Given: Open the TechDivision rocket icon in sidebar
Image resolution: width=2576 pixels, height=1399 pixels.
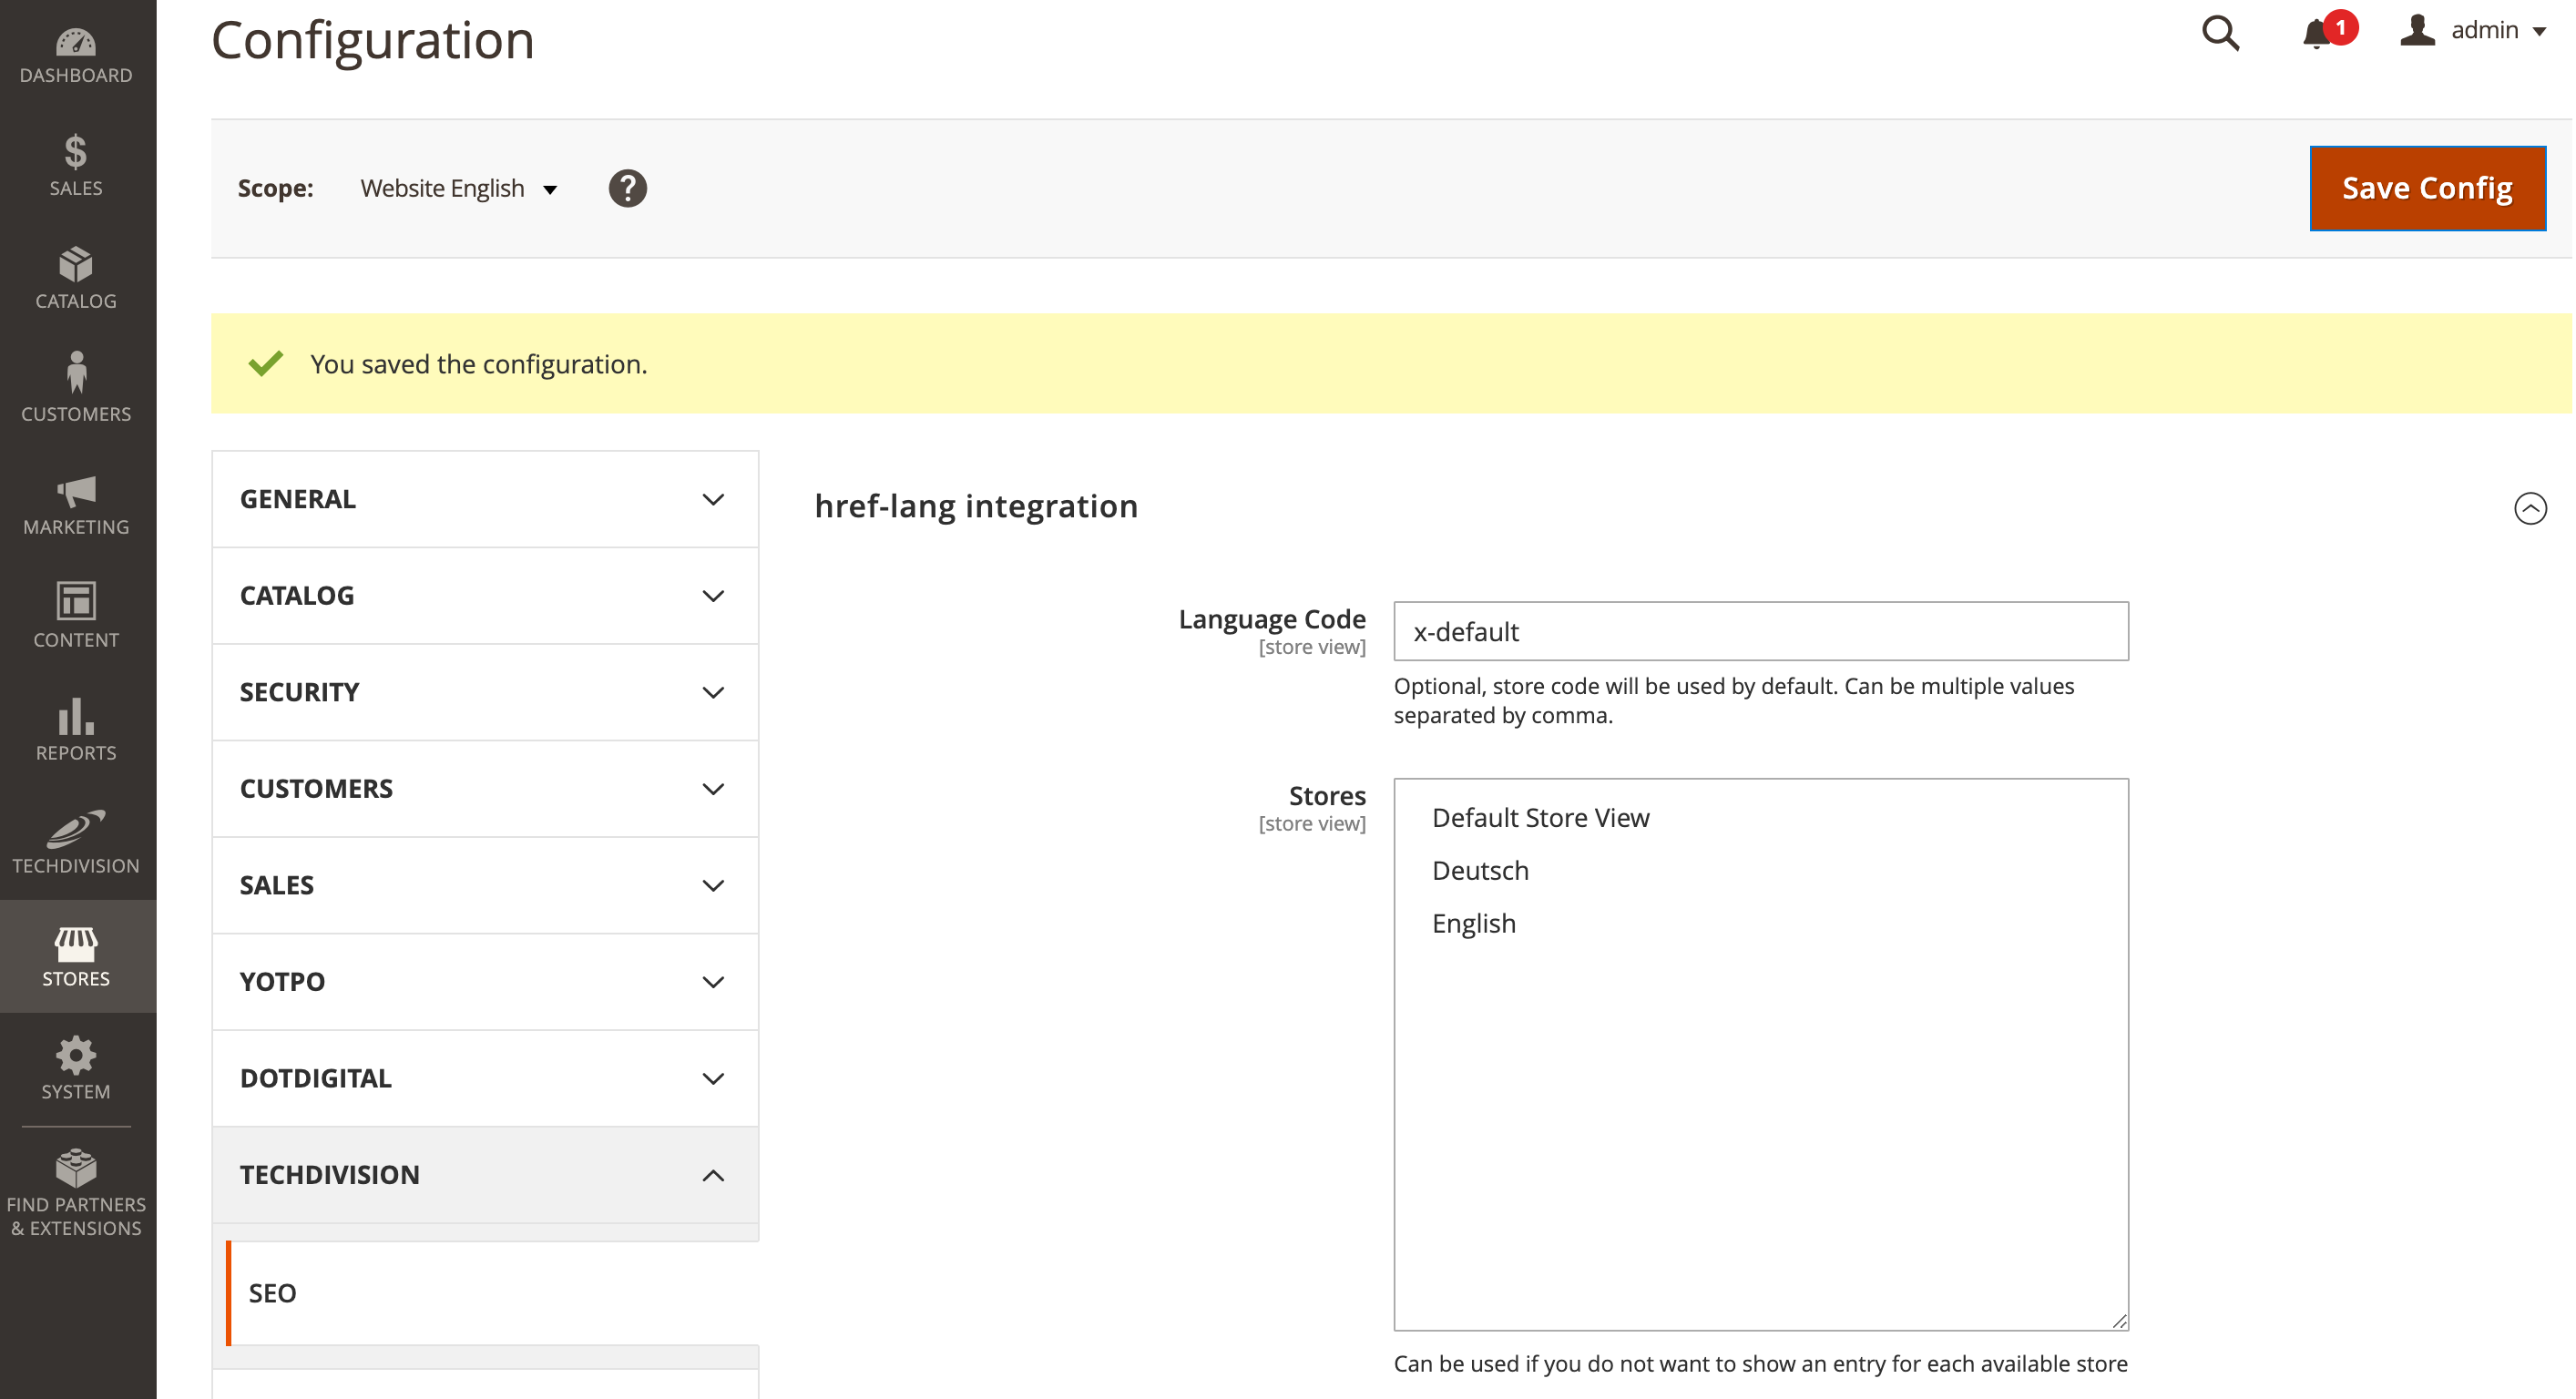Looking at the screenshot, I should pyautogui.click(x=76, y=838).
